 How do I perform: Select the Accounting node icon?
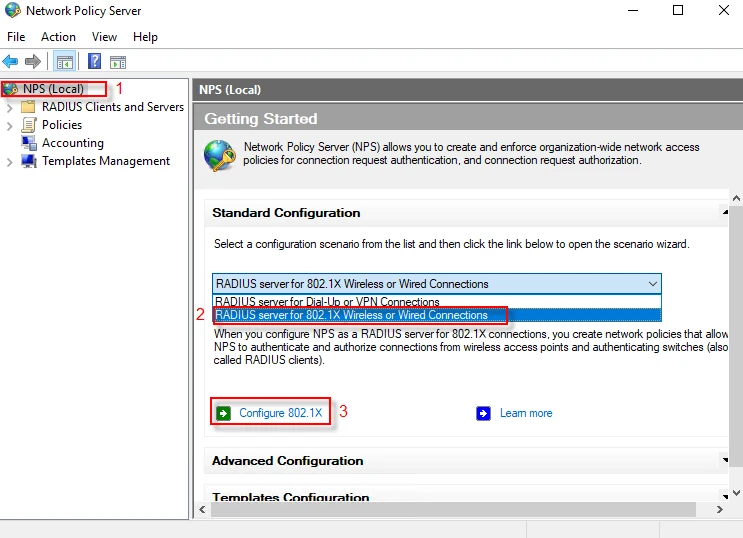[x=29, y=143]
